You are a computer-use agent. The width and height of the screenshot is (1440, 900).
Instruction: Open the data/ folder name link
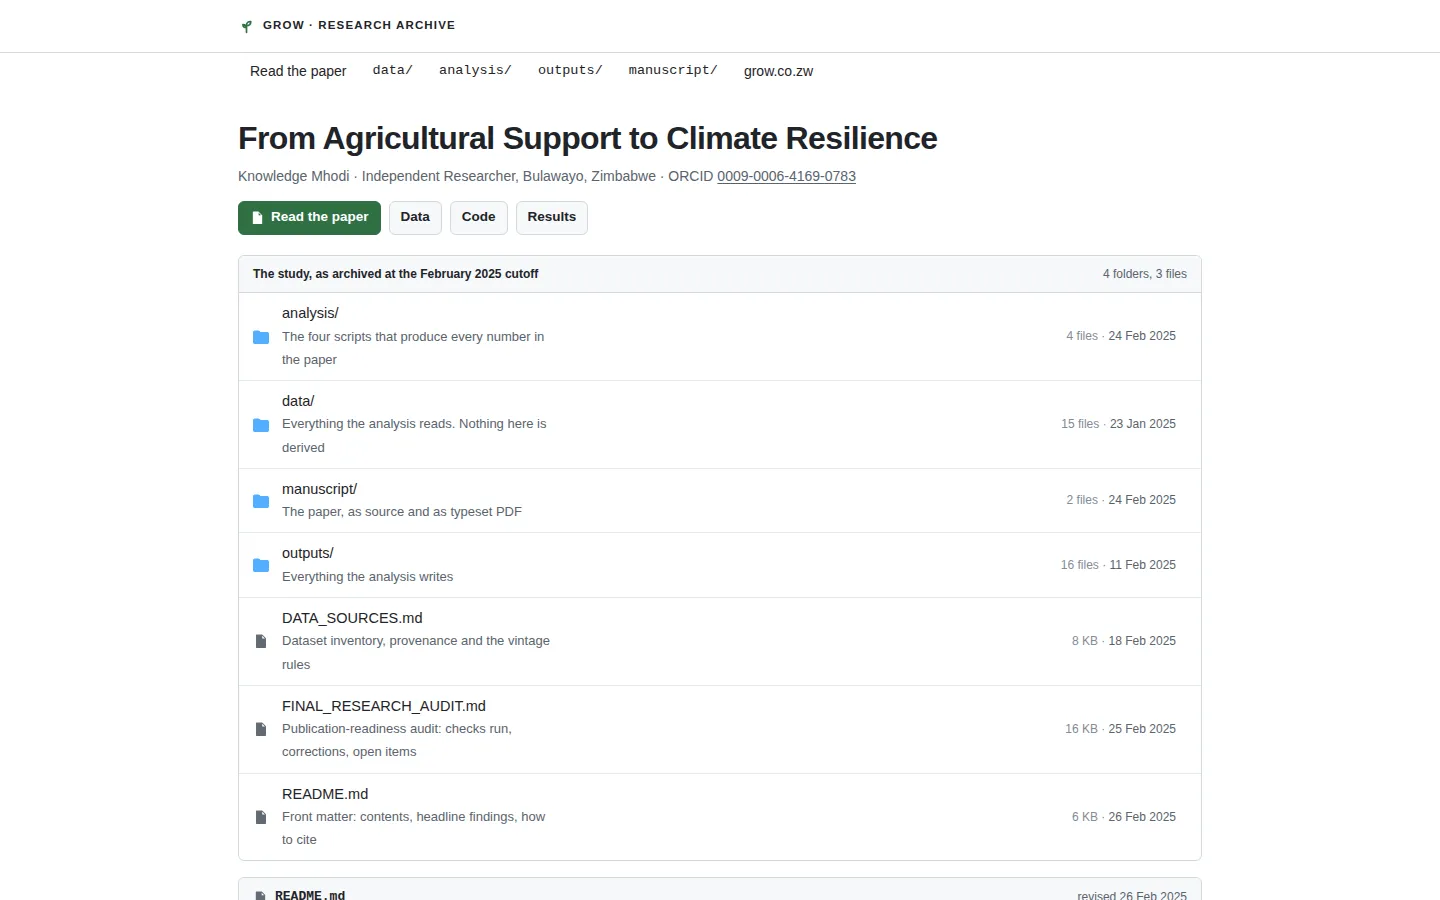point(298,401)
